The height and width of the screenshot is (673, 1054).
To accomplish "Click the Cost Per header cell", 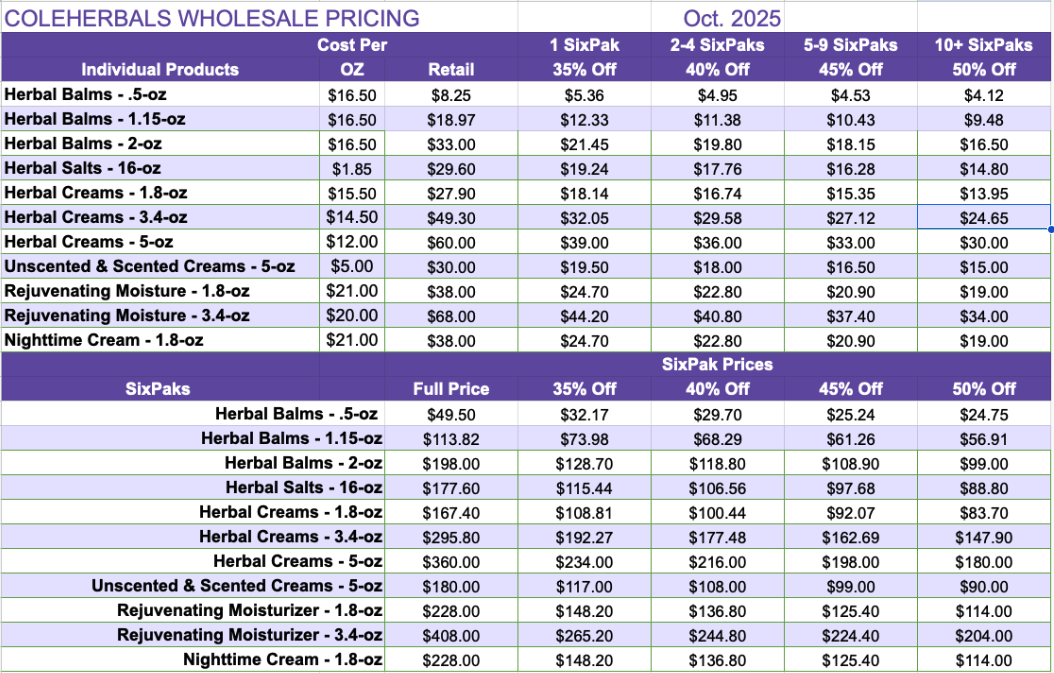I will point(352,45).
